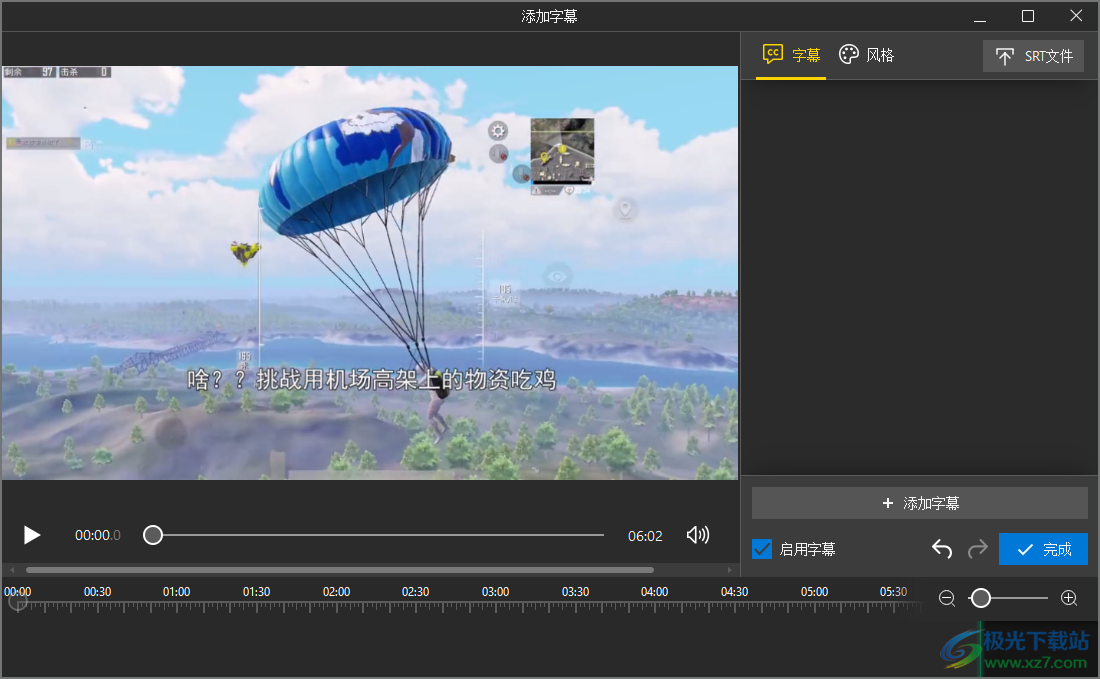Click the playback seek bar handle
1100x679 pixels.
[x=153, y=535]
